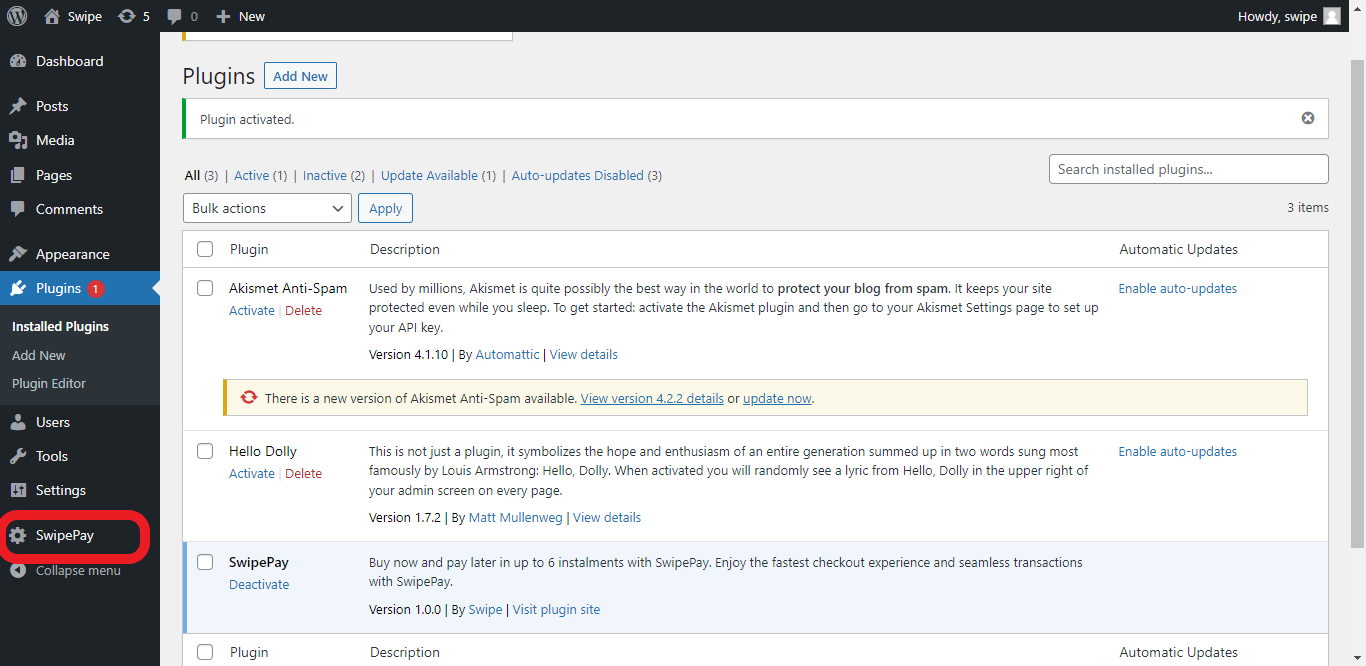
Task: Open the WordPress logo menu
Action: [x=17, y=16]
